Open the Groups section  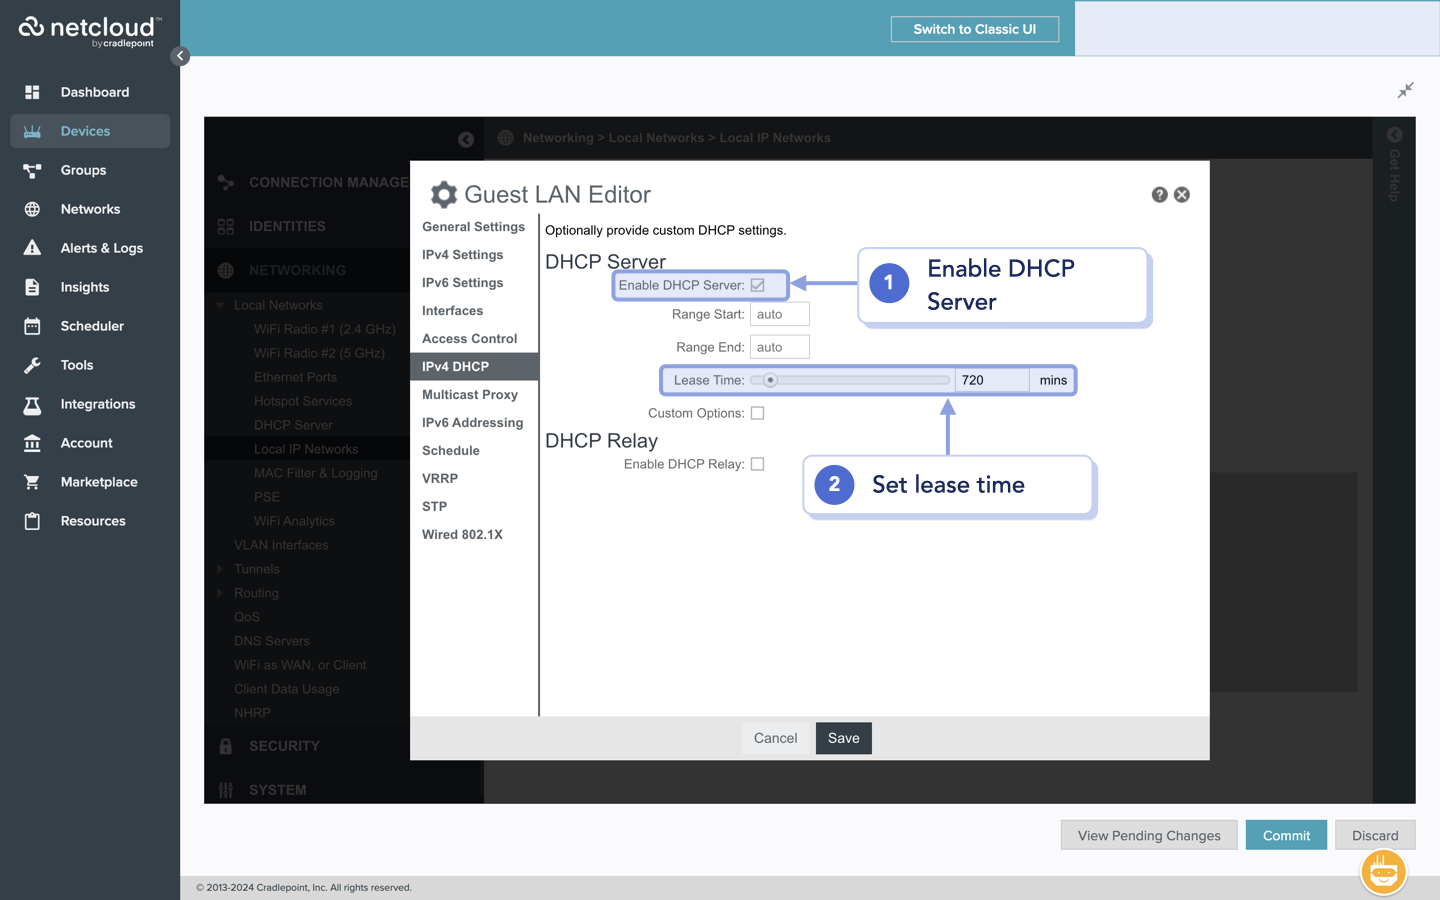point(83,170)
